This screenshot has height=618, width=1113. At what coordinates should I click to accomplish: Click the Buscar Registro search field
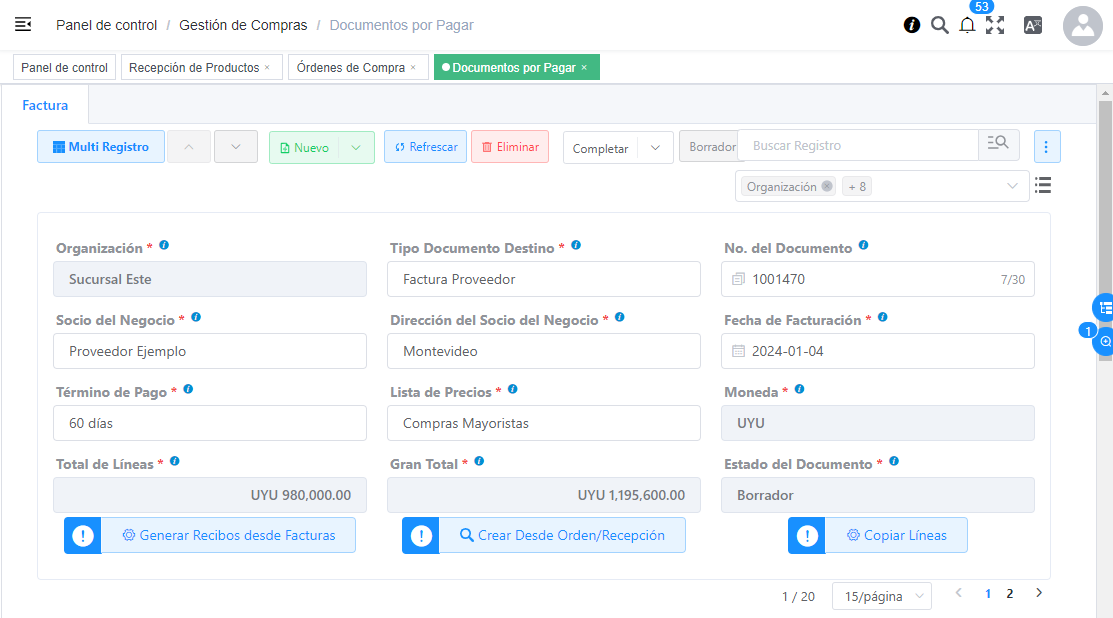[858, 146]
